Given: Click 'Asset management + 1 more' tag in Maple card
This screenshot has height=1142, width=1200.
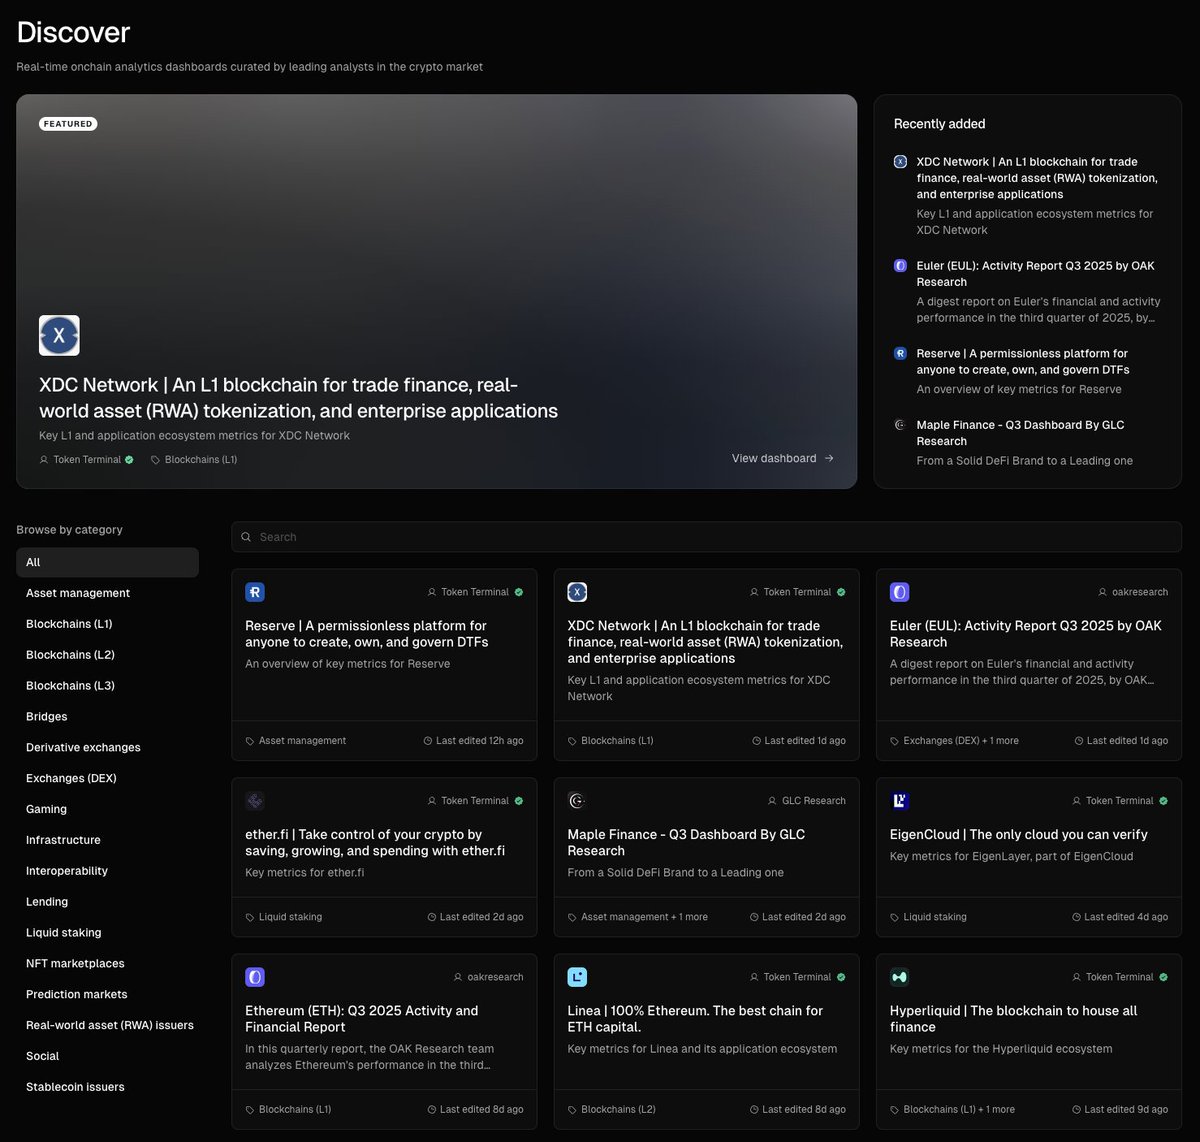Looking at the screenshot, I should (637, 917).
